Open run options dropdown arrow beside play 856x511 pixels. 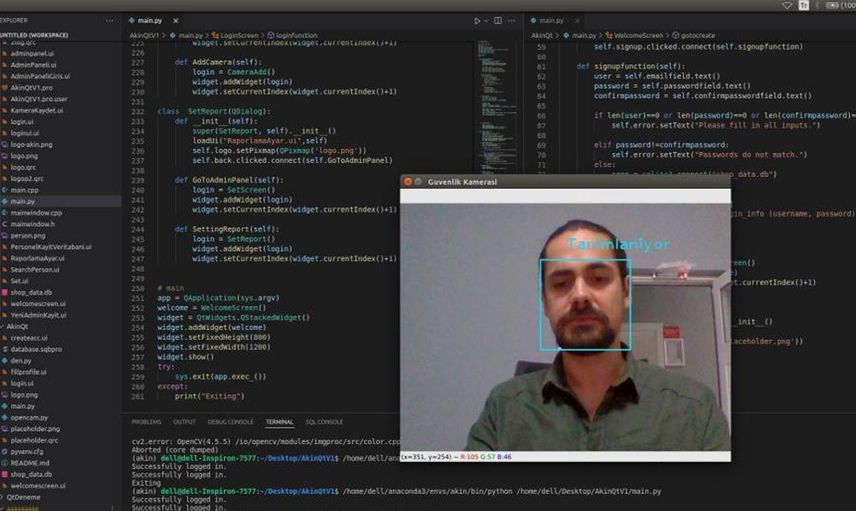coord(486,21)
